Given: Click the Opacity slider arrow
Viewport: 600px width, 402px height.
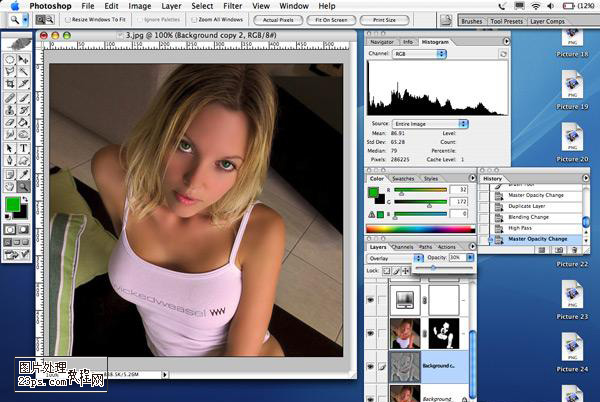Looking at the screenshot, I should click(470, 258).
